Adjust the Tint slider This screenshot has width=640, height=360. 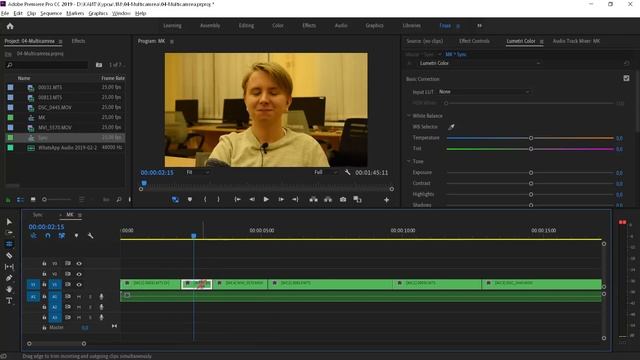point(531,149)
